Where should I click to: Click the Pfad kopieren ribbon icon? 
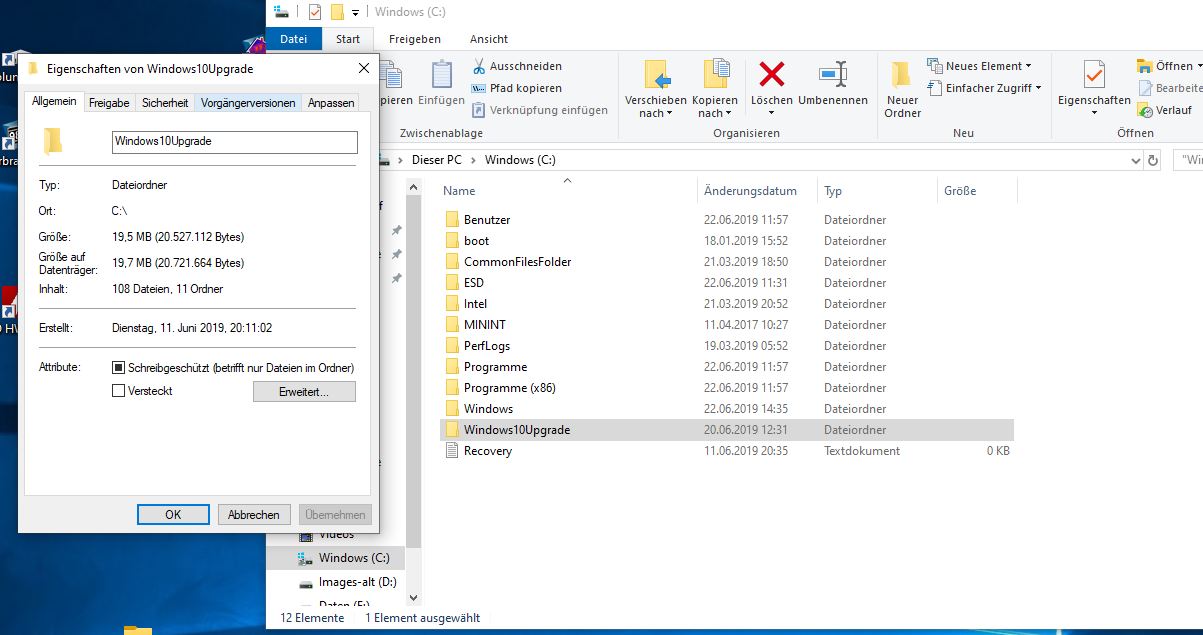point(479,88)
